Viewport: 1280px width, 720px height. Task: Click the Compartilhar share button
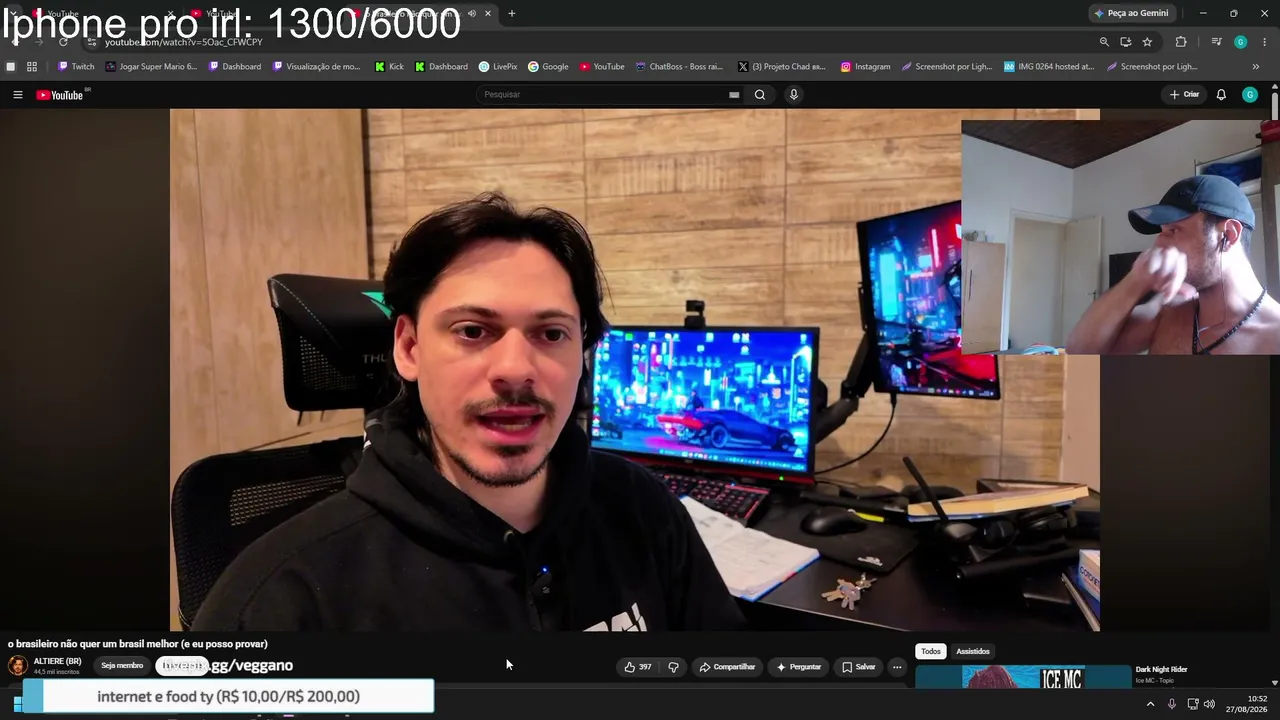click(x=727, y=667)
